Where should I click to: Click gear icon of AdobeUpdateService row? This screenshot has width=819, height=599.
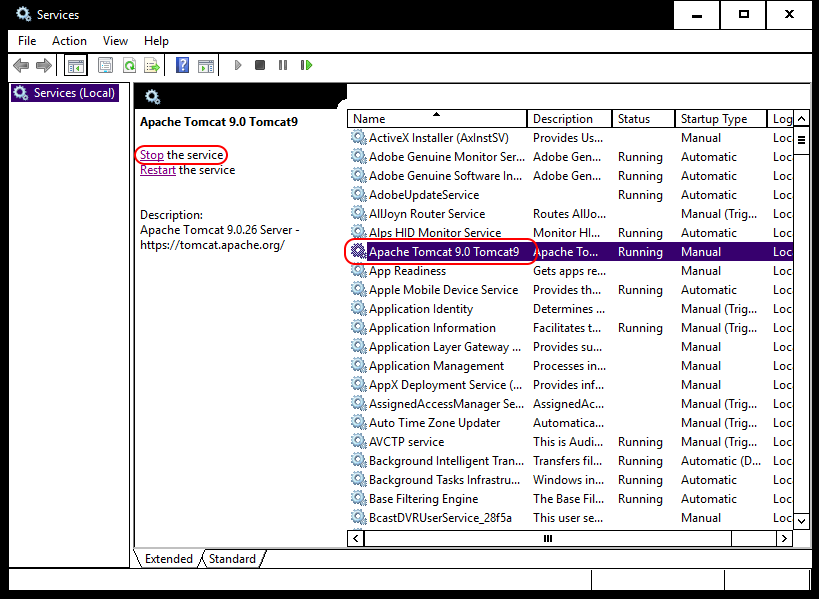pyautogui.click(x=358, y=195)
